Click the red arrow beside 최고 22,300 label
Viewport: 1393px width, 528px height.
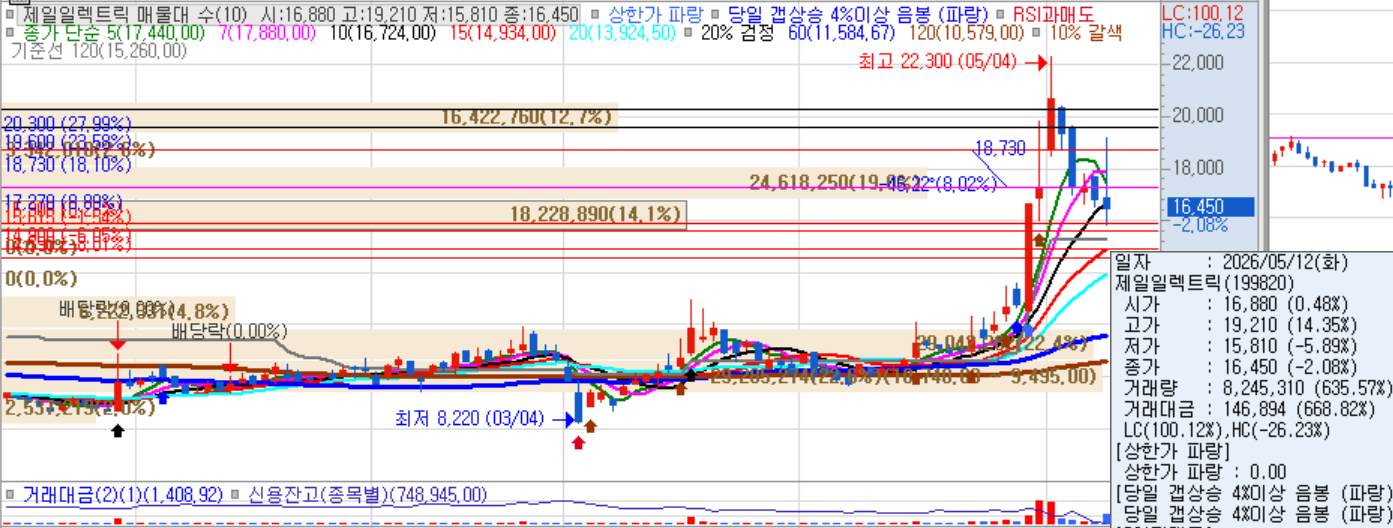coord(1036,62)
